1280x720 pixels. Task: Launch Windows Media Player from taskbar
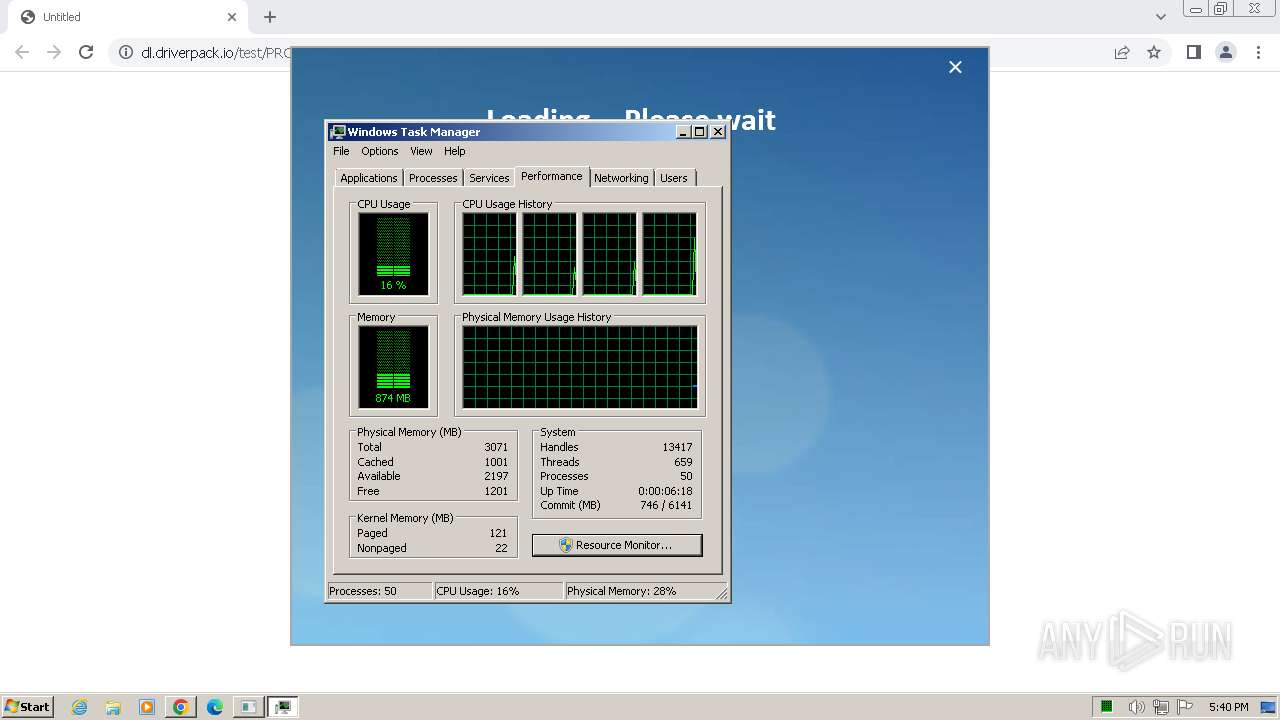tap(147, 707)
